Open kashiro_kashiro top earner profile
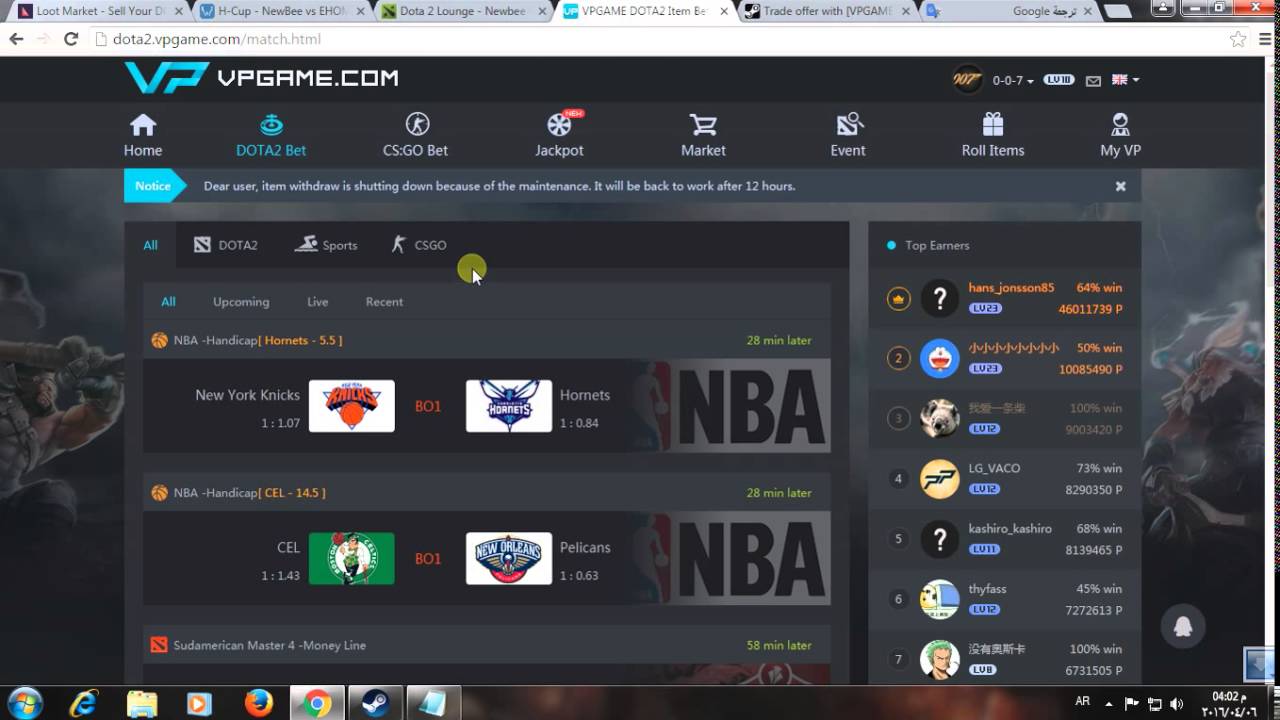1280x720 pixels. 1010,528
